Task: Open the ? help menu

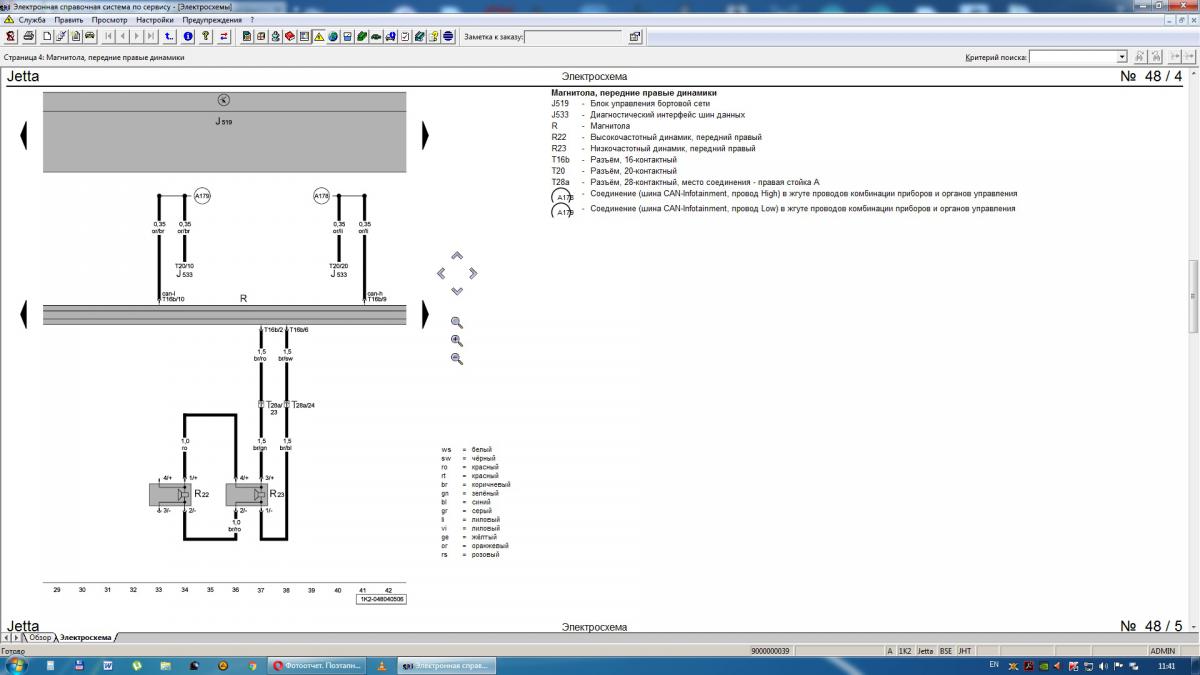Action: click(x=251, y=19)
